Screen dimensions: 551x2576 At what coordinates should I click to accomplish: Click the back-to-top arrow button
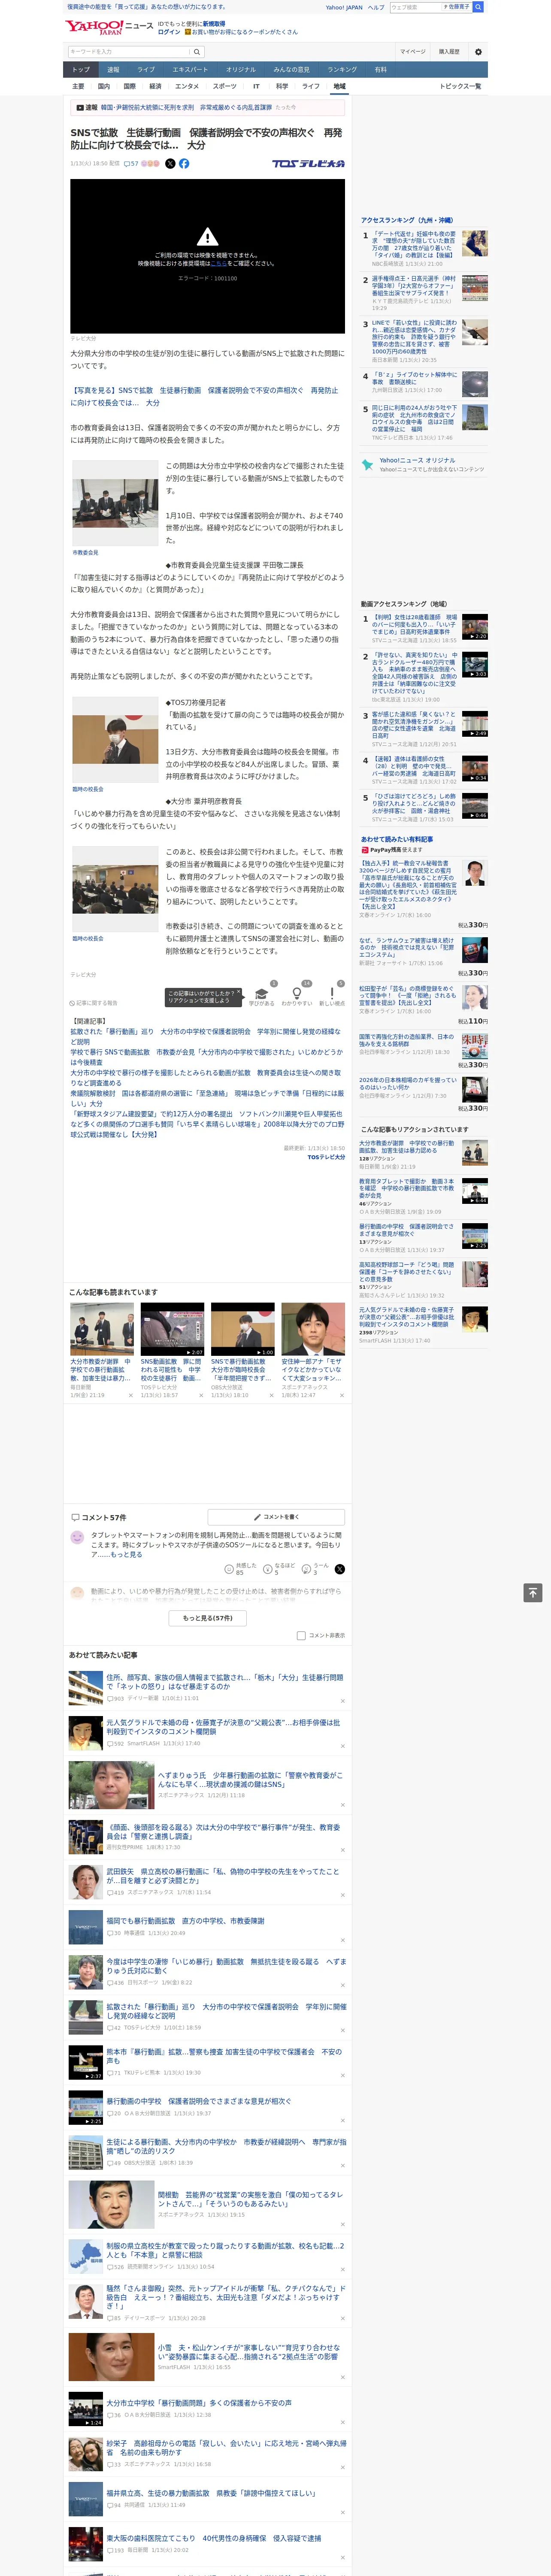tap(533, 1593)
